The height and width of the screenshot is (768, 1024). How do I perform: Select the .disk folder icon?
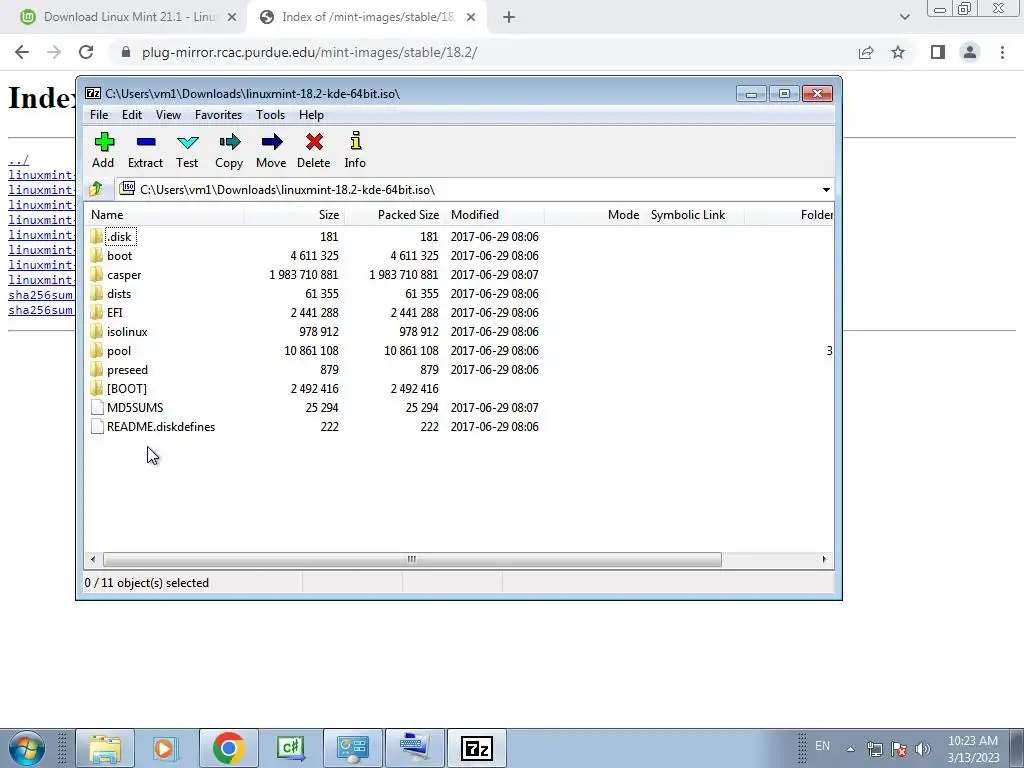[97, 236]
